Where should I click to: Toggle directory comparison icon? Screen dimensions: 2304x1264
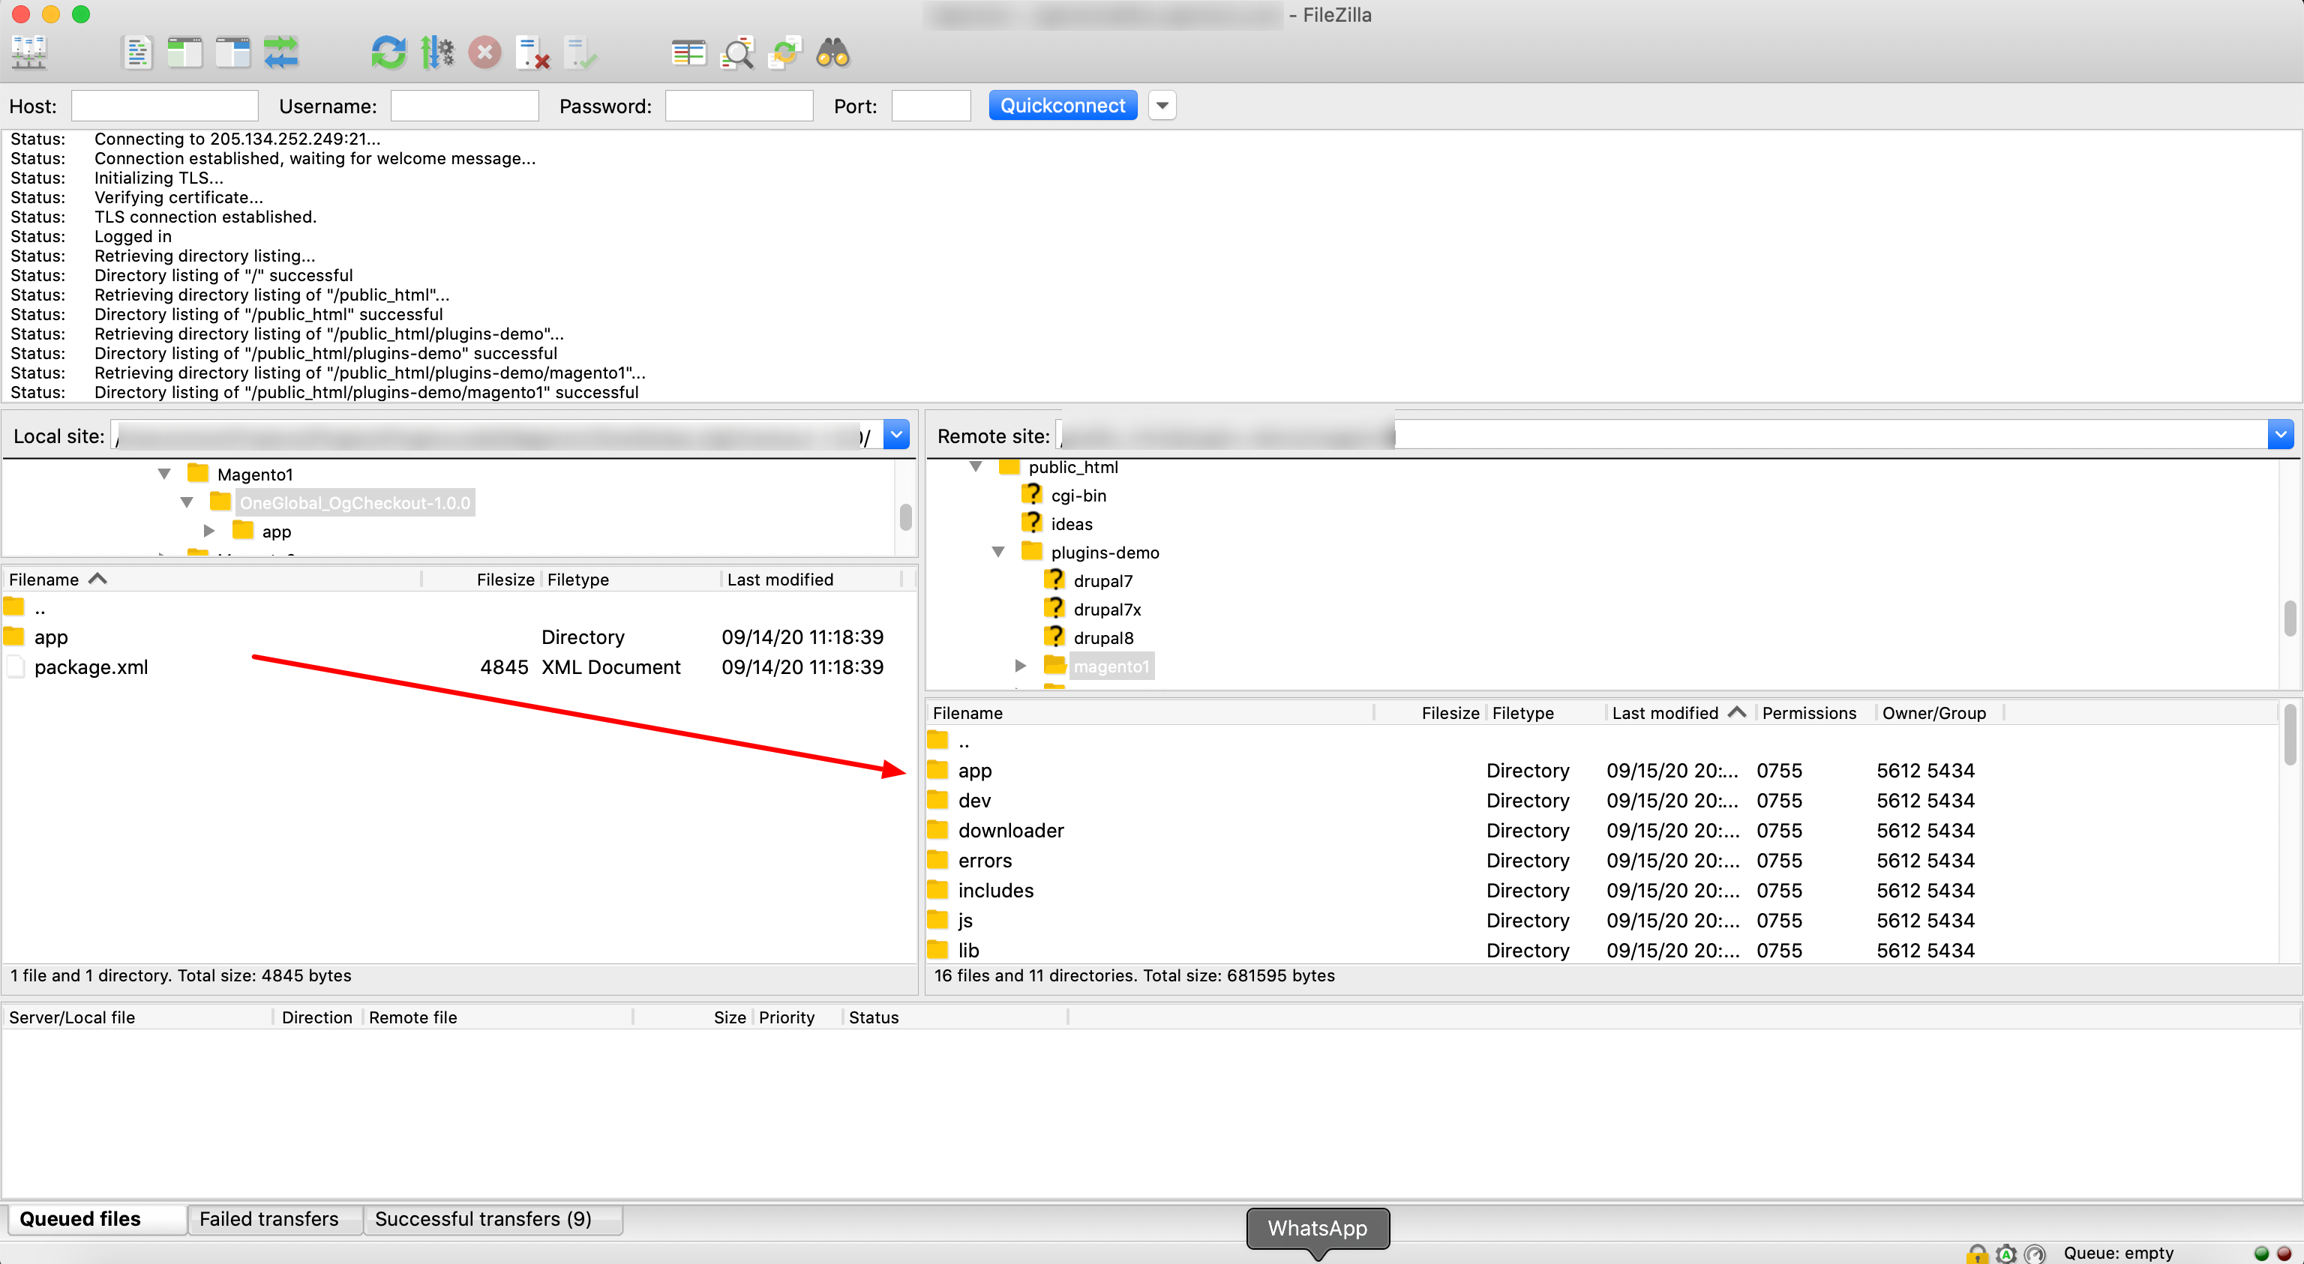(x=737, y=52)
